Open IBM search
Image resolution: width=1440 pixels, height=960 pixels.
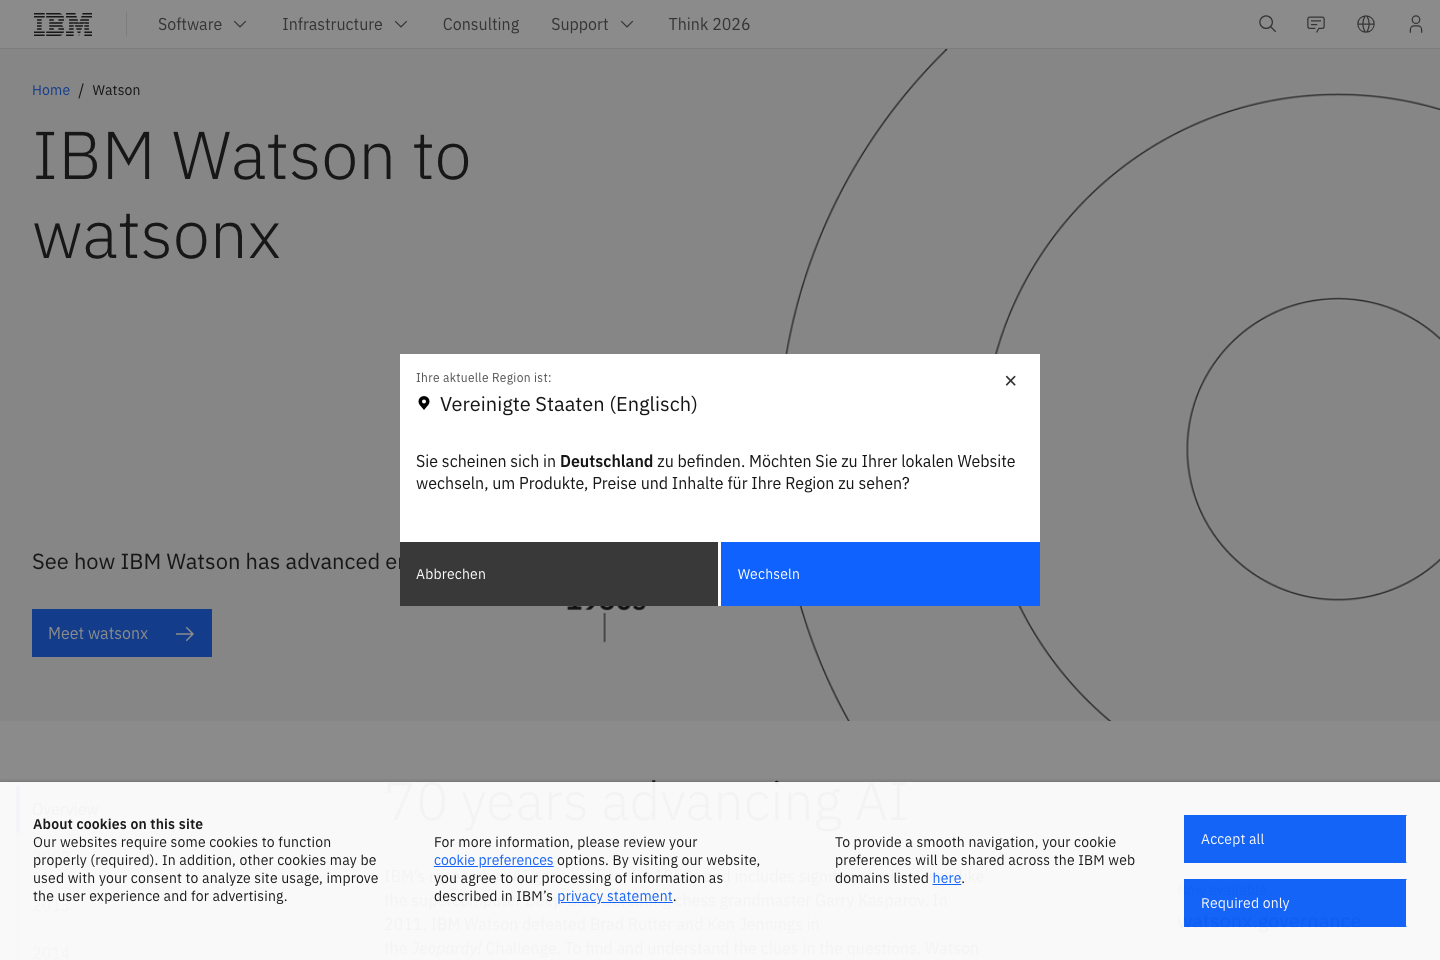click(x=1267, y=23)
